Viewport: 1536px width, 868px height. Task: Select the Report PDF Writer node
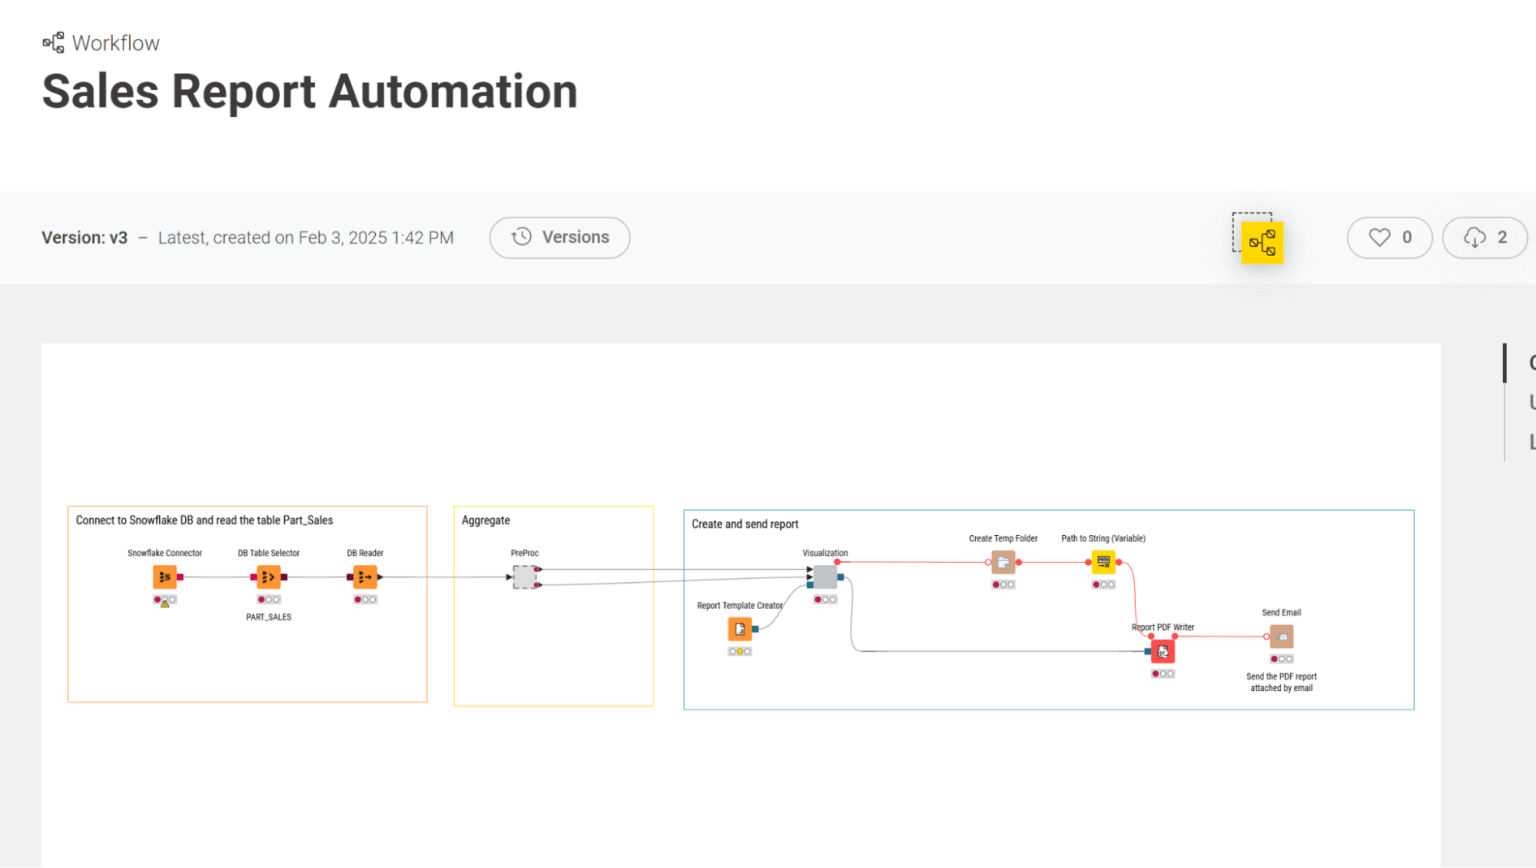[x=1163, y=651]
